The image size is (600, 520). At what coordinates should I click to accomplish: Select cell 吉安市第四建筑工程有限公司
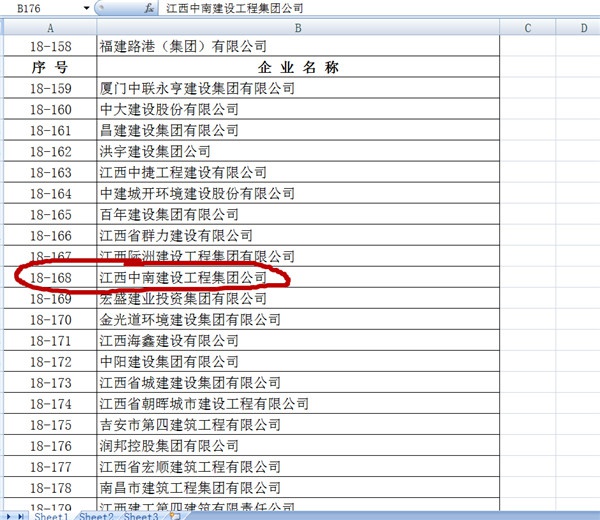coord(298,424)
